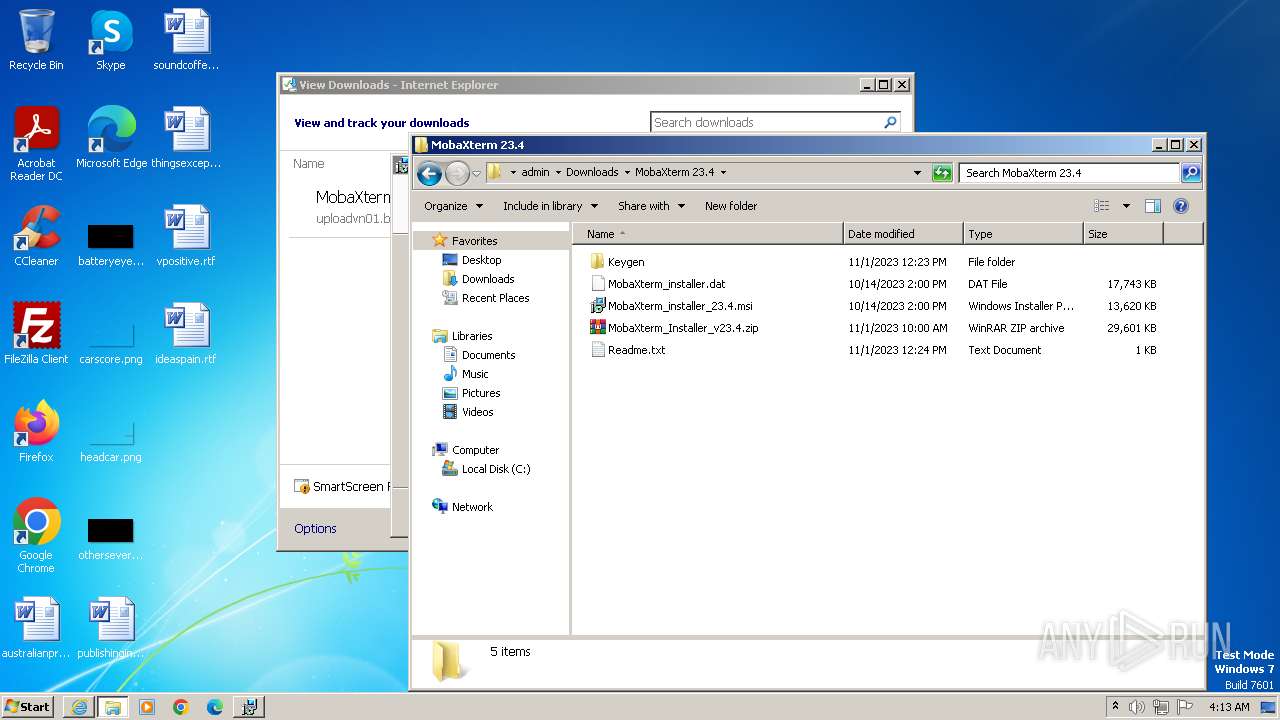Select headcar.png on the desktop
This screenshot has width=1280, height=720.
tap(111, 438)
